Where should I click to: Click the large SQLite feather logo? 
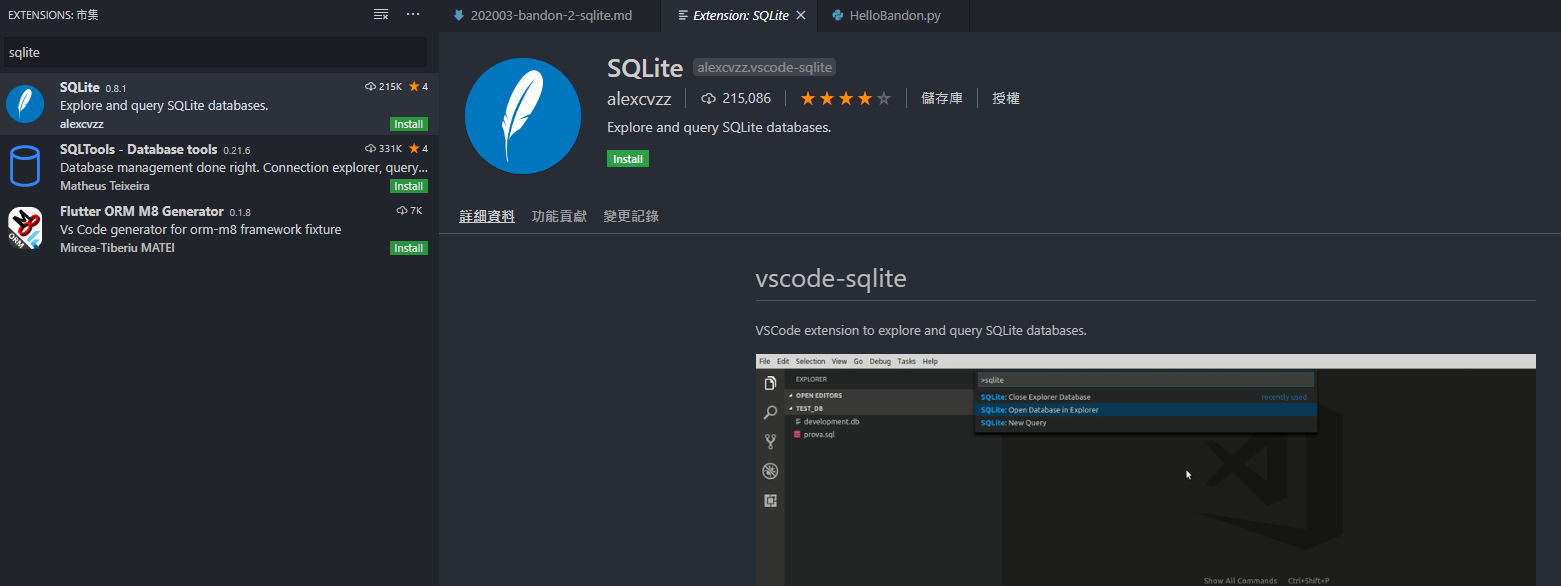tap(523, 115)
